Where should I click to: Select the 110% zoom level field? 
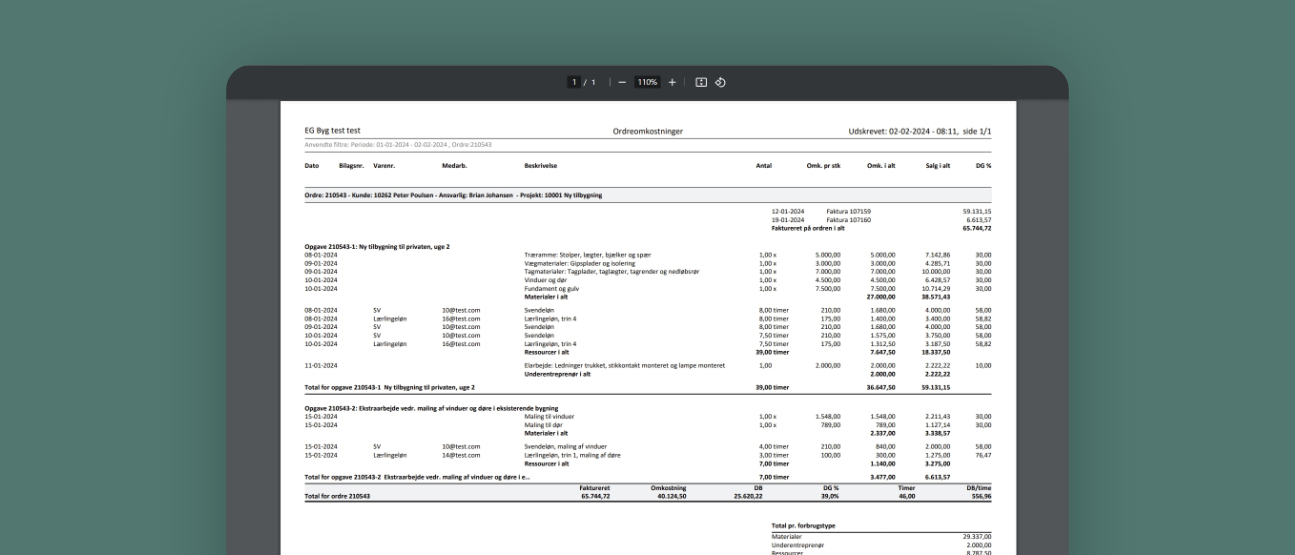click(646, 82)
